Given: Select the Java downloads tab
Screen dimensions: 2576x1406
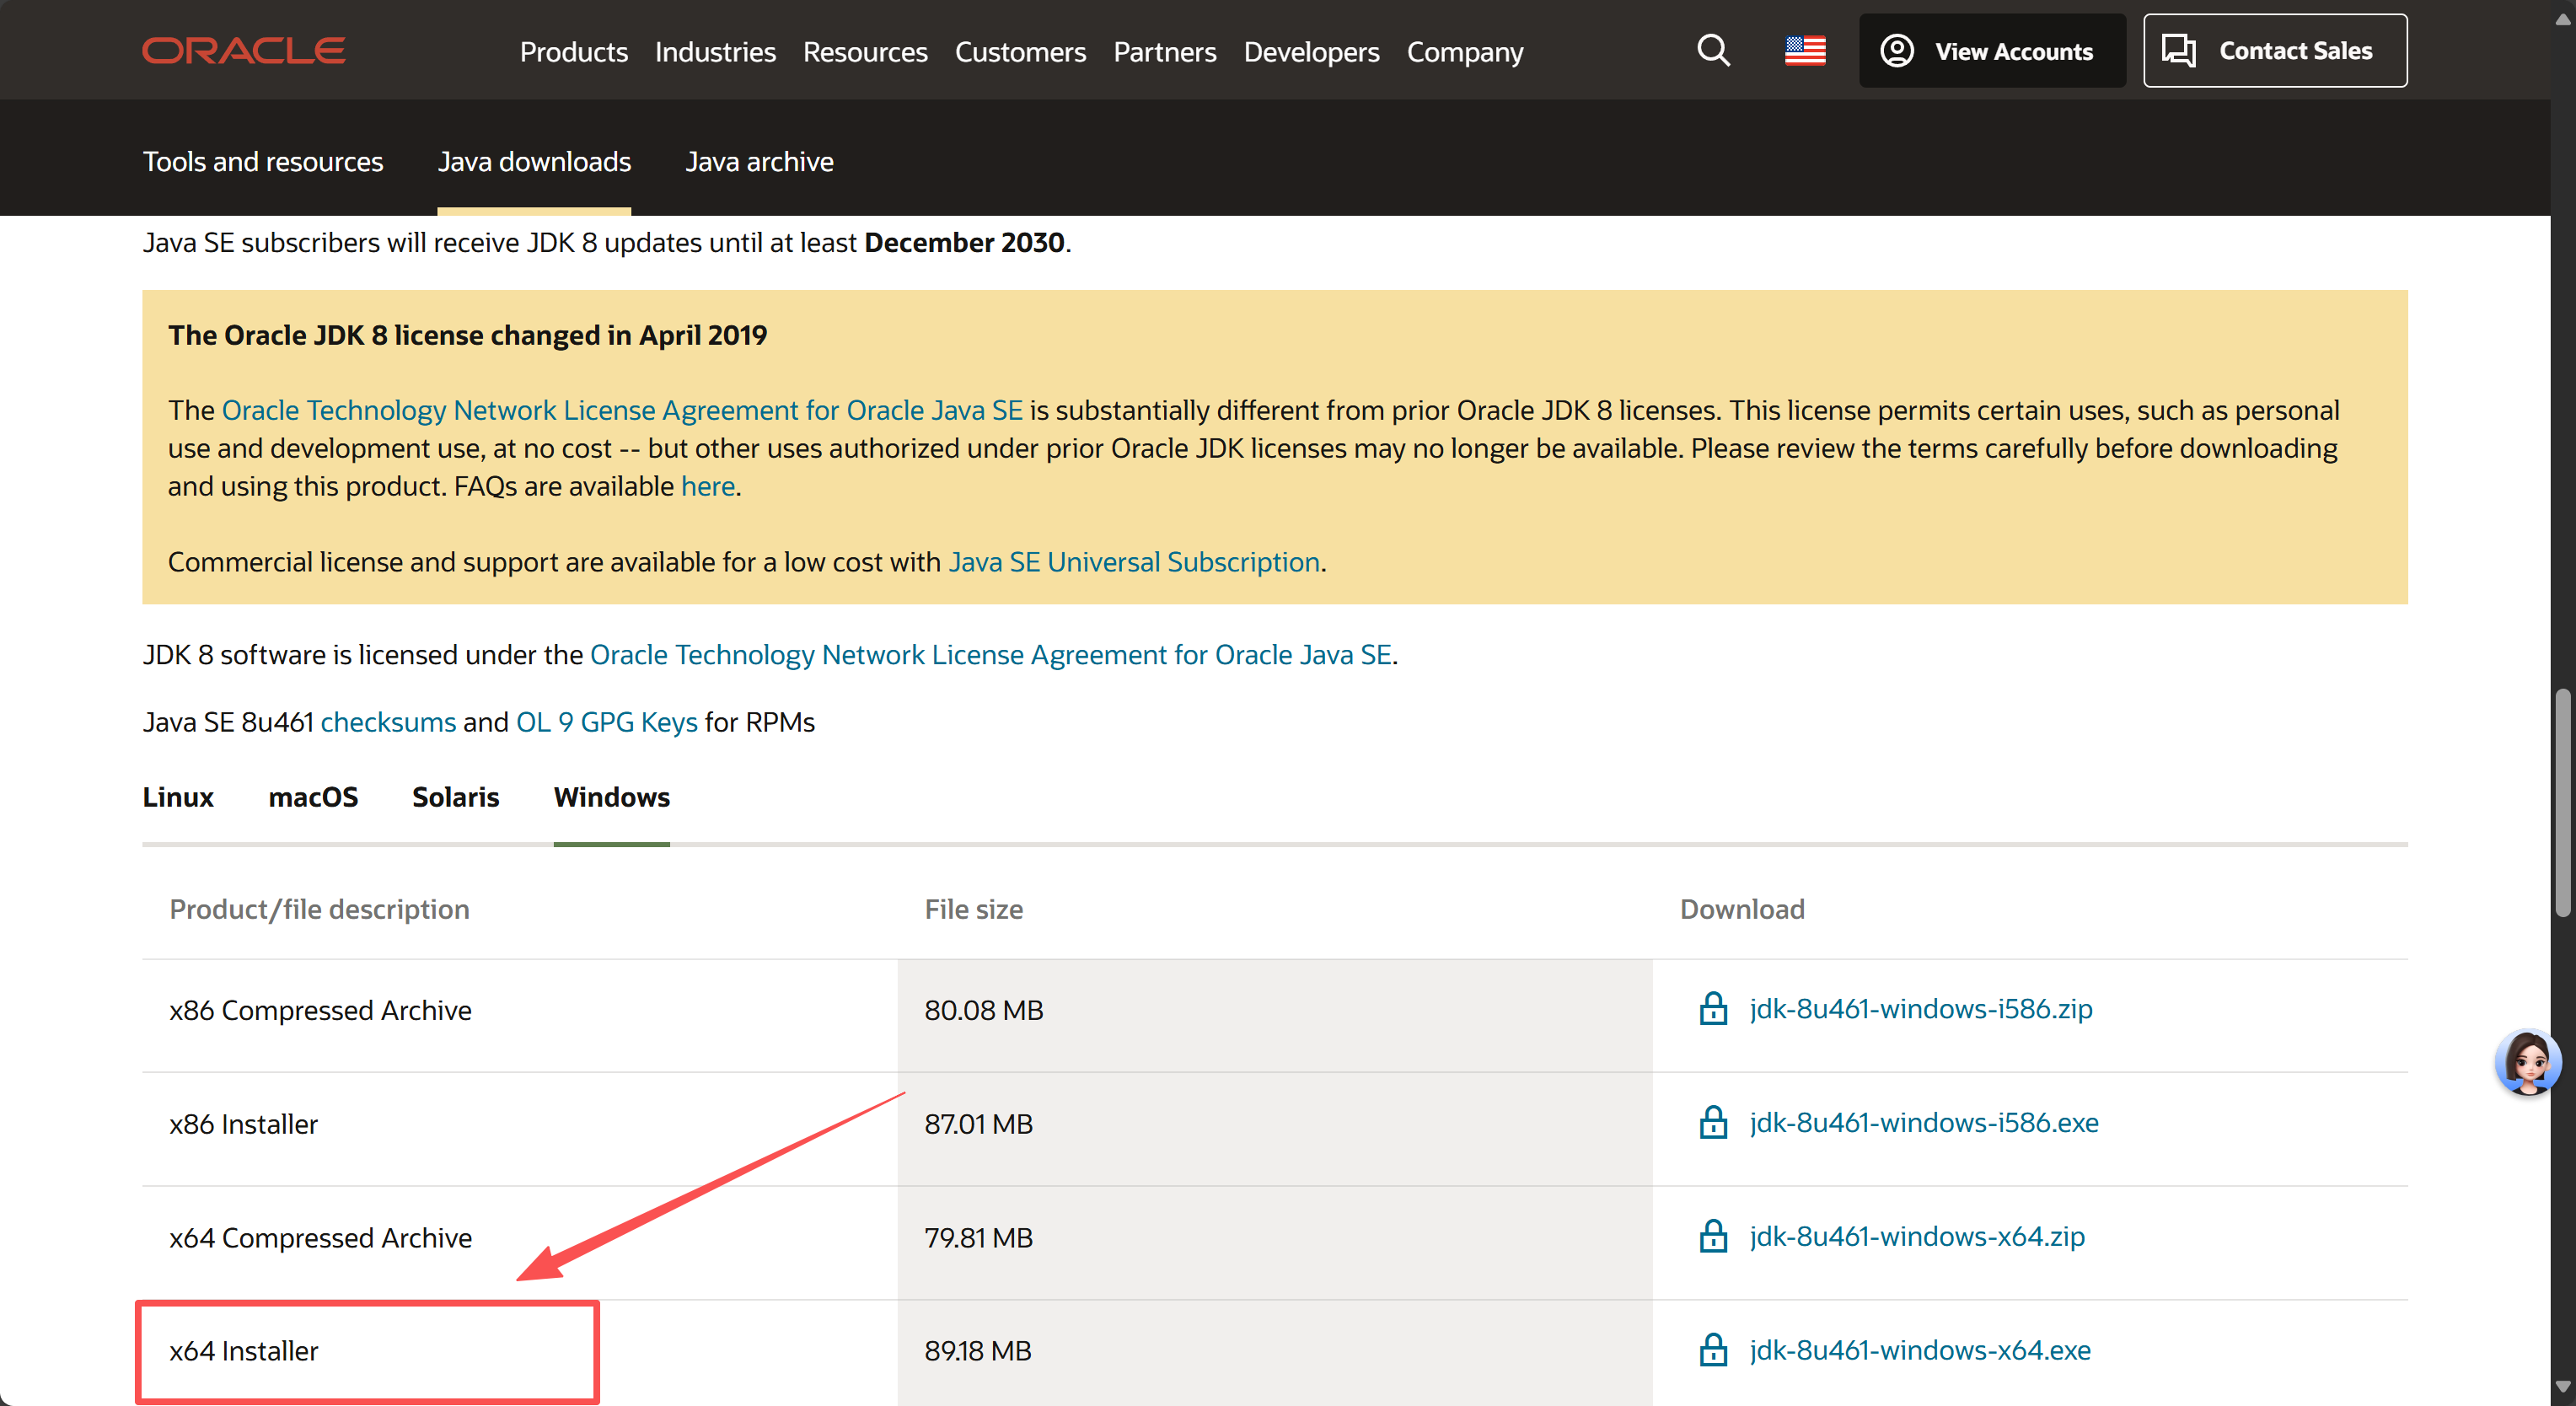Looking at the screenshot, I should click(534, 162).
